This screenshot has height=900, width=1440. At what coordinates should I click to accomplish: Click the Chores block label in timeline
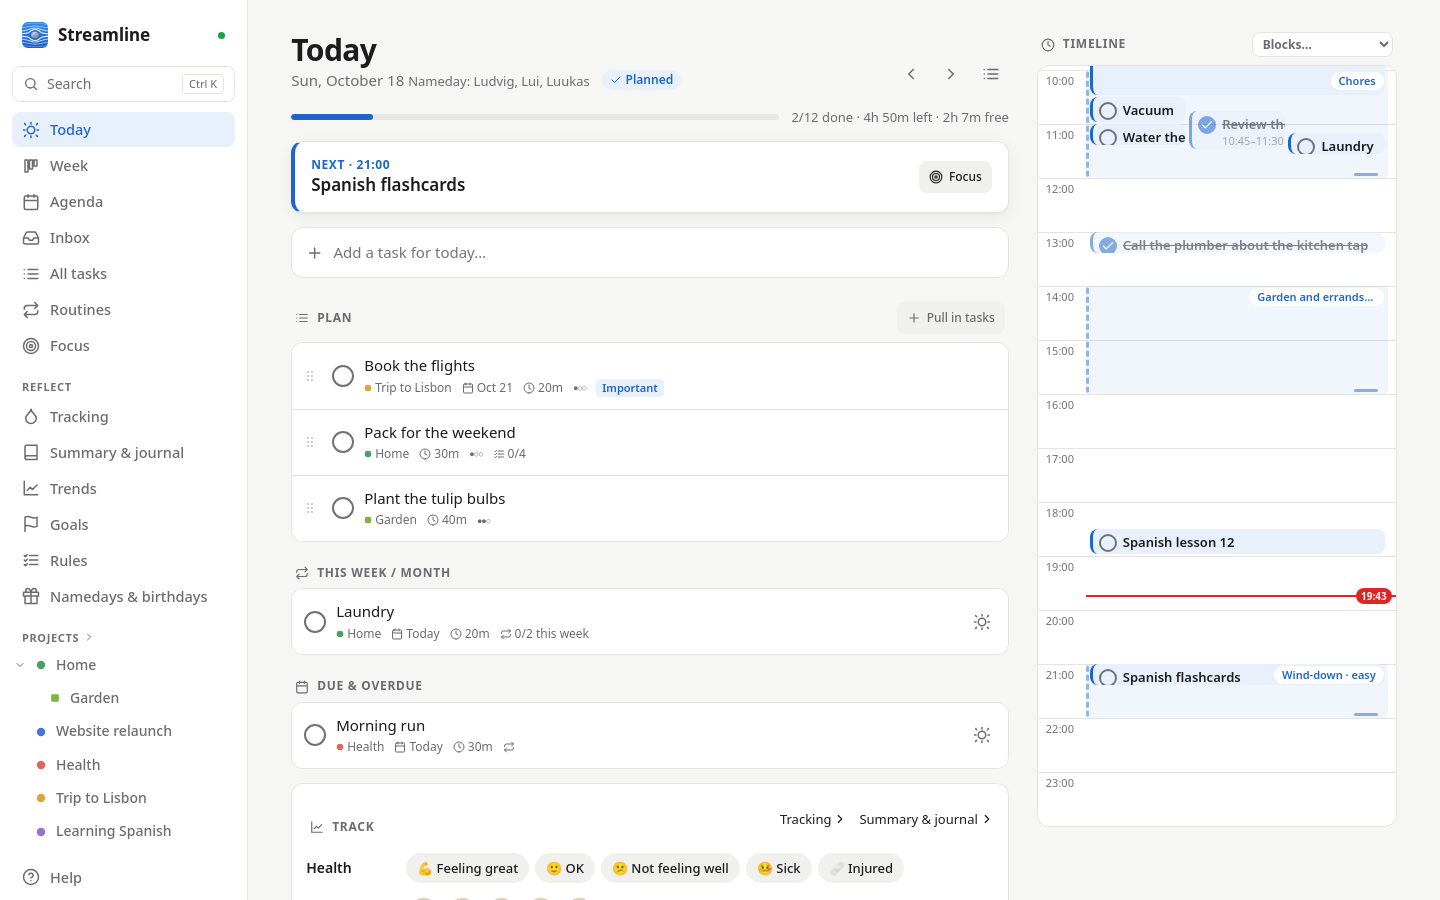pyautogui.click(x=1357, y=81)
